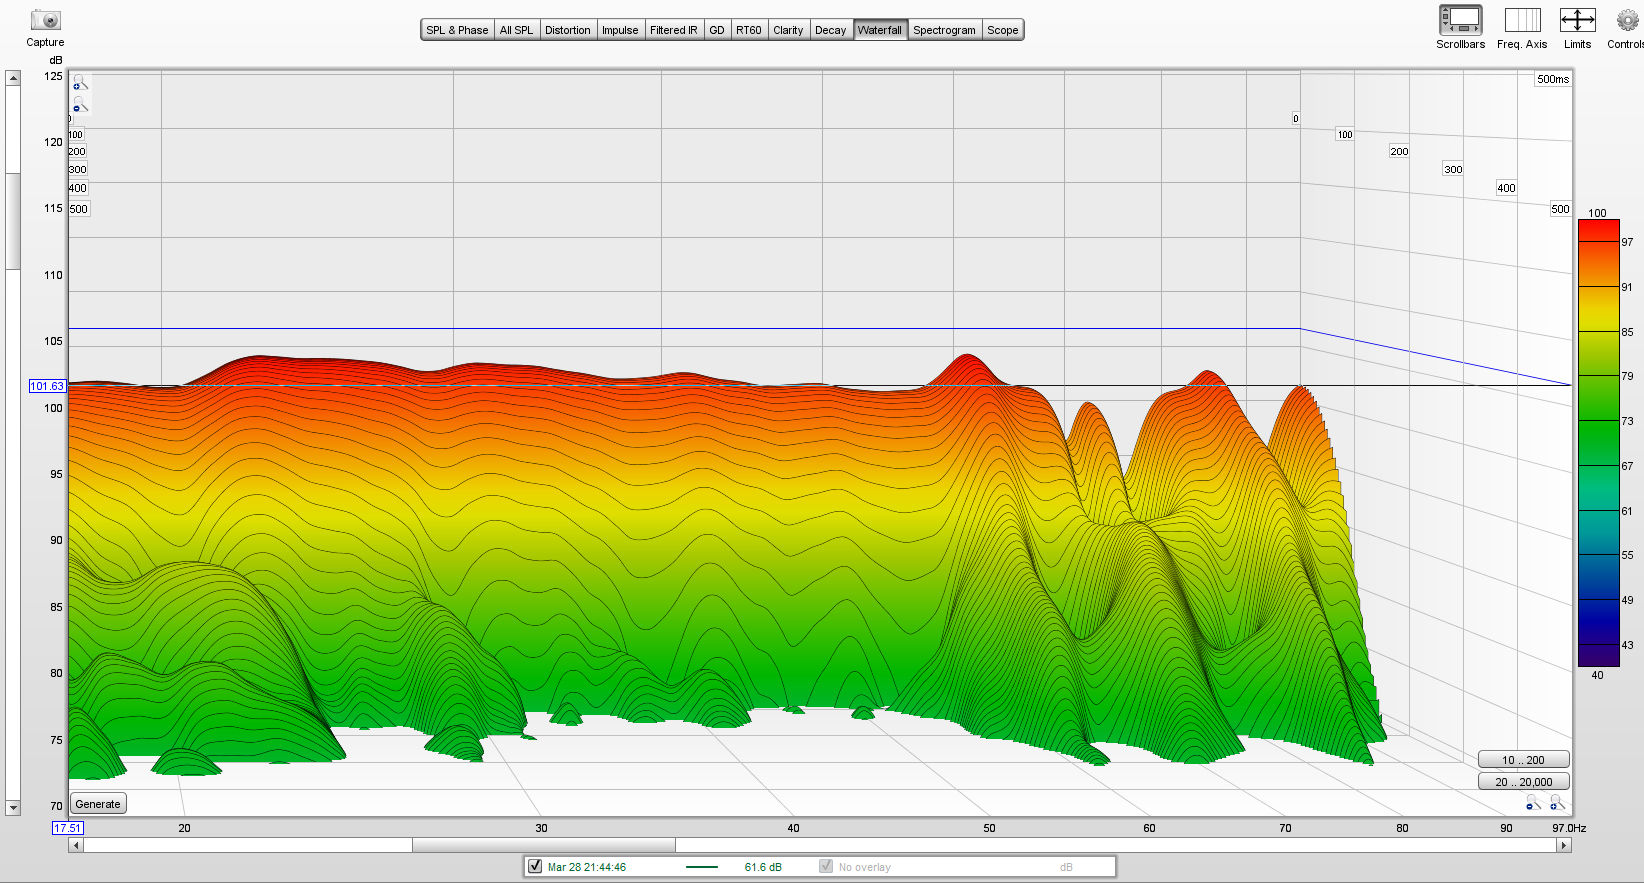Viewport: 1644px width, 883px height.
Task: Click the right-side 100 time slice label
Action: 1345,134
